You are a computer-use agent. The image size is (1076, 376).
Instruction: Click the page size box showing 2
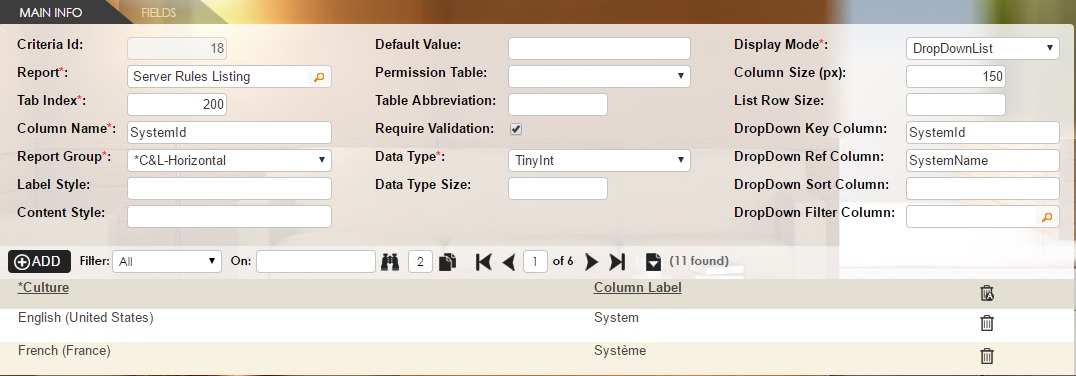click(x=420, y=261)
